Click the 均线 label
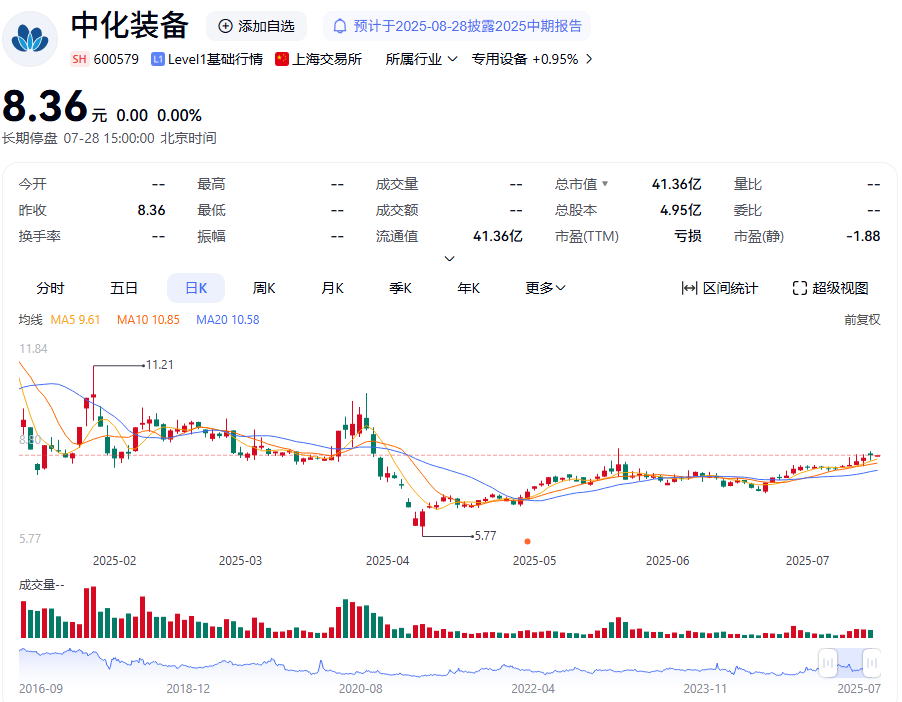The width and height of the screenshot is (902, 702). click(30, 320)
